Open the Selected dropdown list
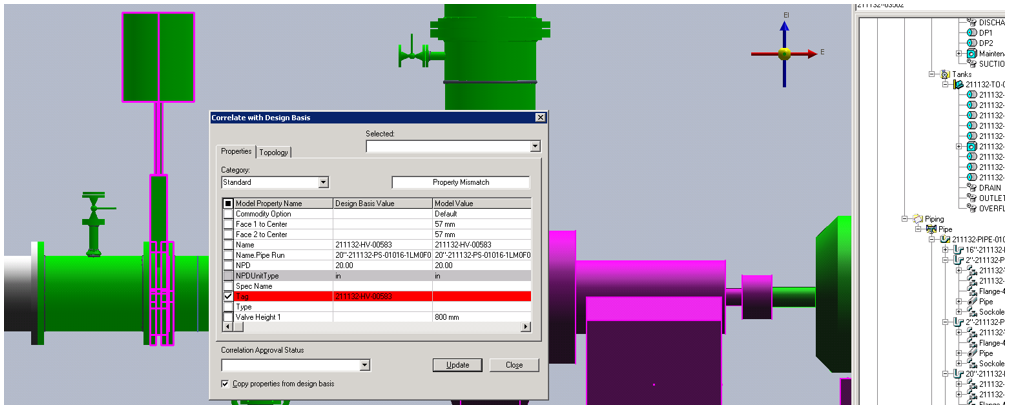 pos(535,146)
